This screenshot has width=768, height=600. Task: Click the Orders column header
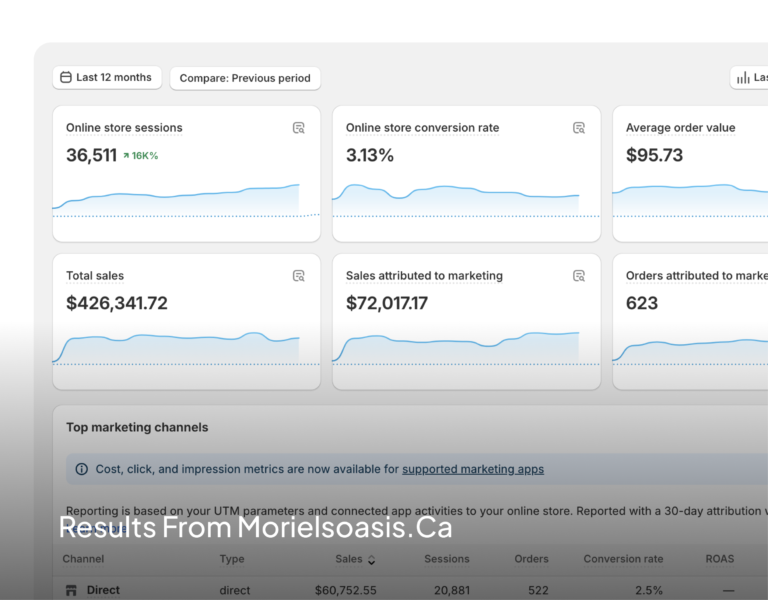coord(531,559)
